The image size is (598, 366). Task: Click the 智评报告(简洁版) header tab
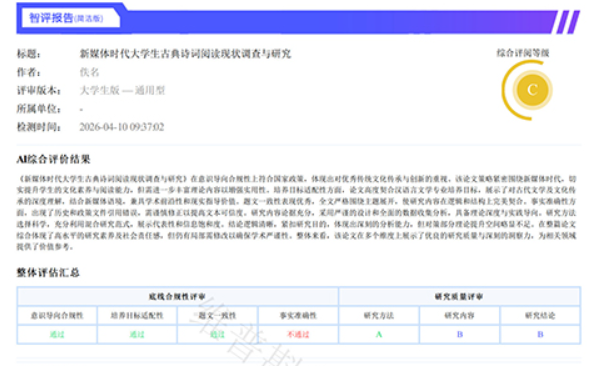pyautogui.click(x=71, y=18)
